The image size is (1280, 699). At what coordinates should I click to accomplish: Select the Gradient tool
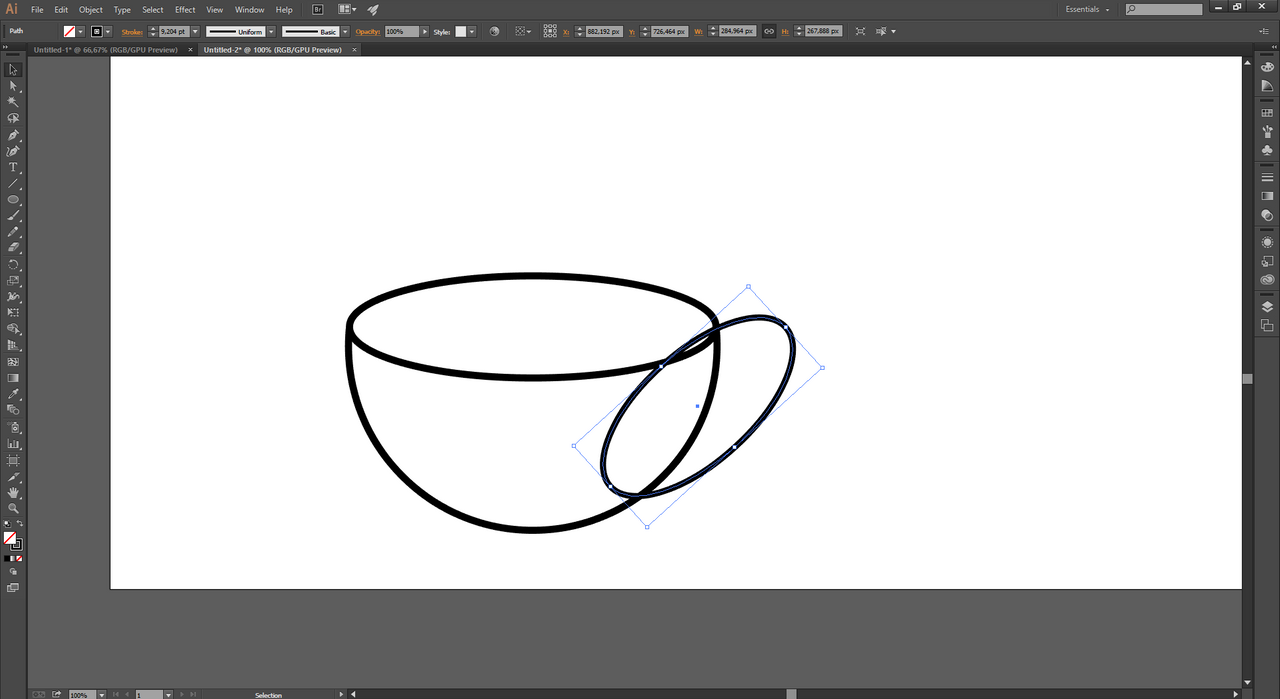pyautogui.click(x=13, y=378)
